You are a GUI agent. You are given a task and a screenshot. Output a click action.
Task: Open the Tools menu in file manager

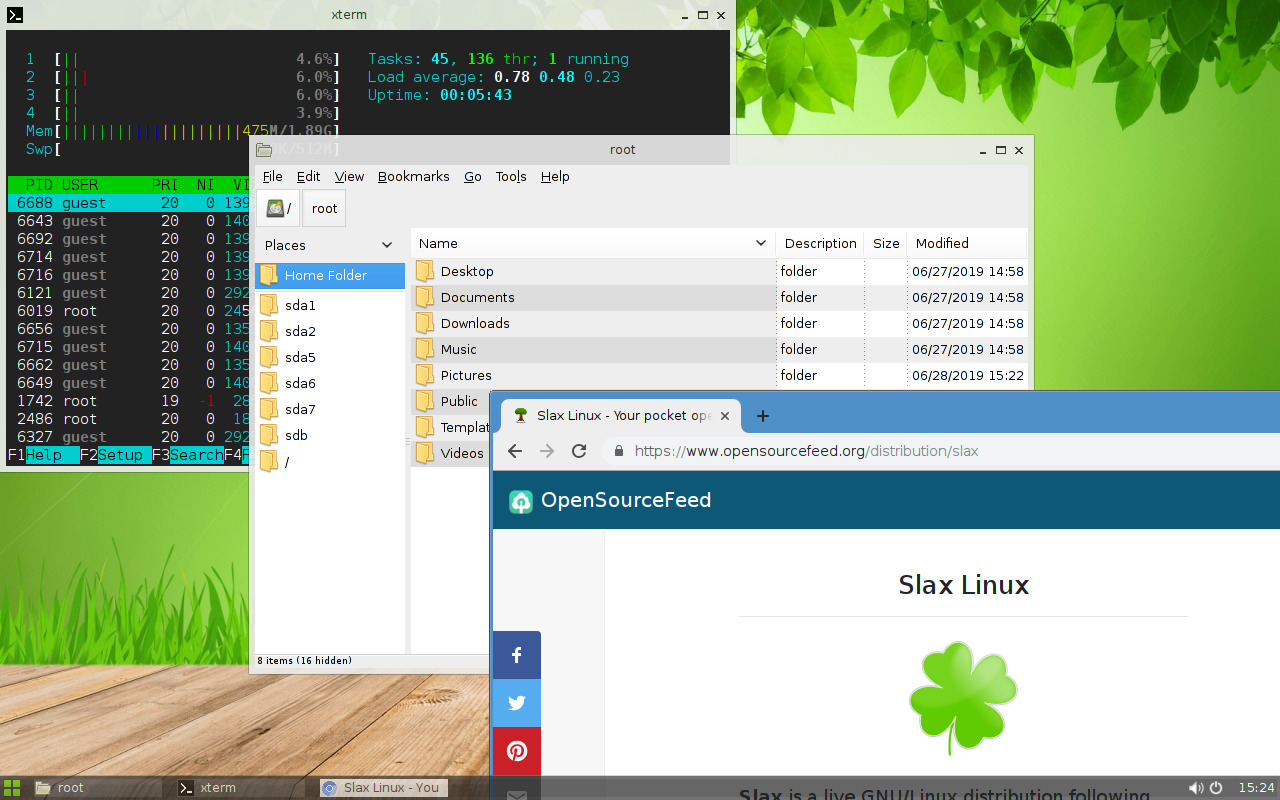click(510, 177)
